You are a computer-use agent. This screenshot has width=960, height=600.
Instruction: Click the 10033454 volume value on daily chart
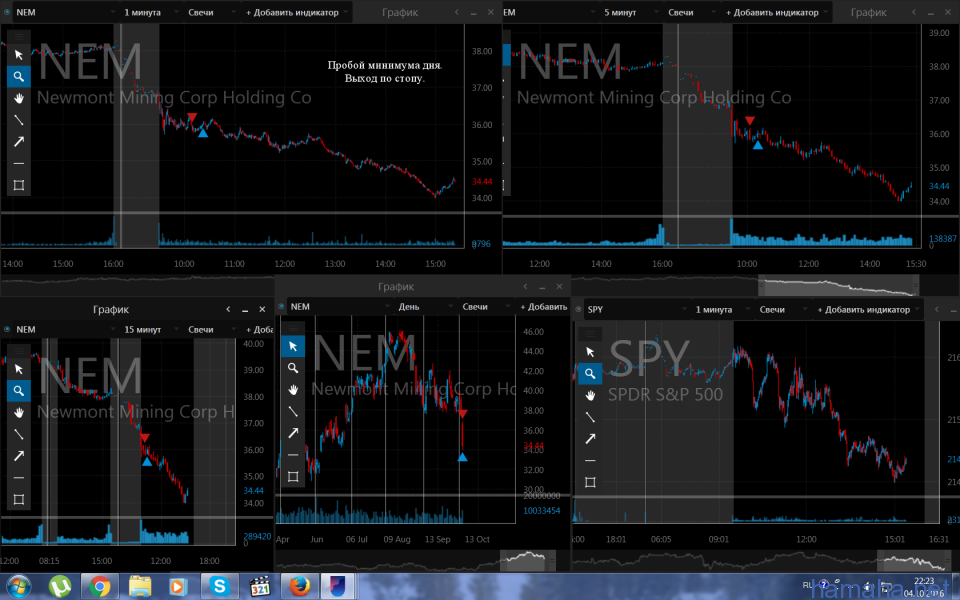tap(542, 511)
